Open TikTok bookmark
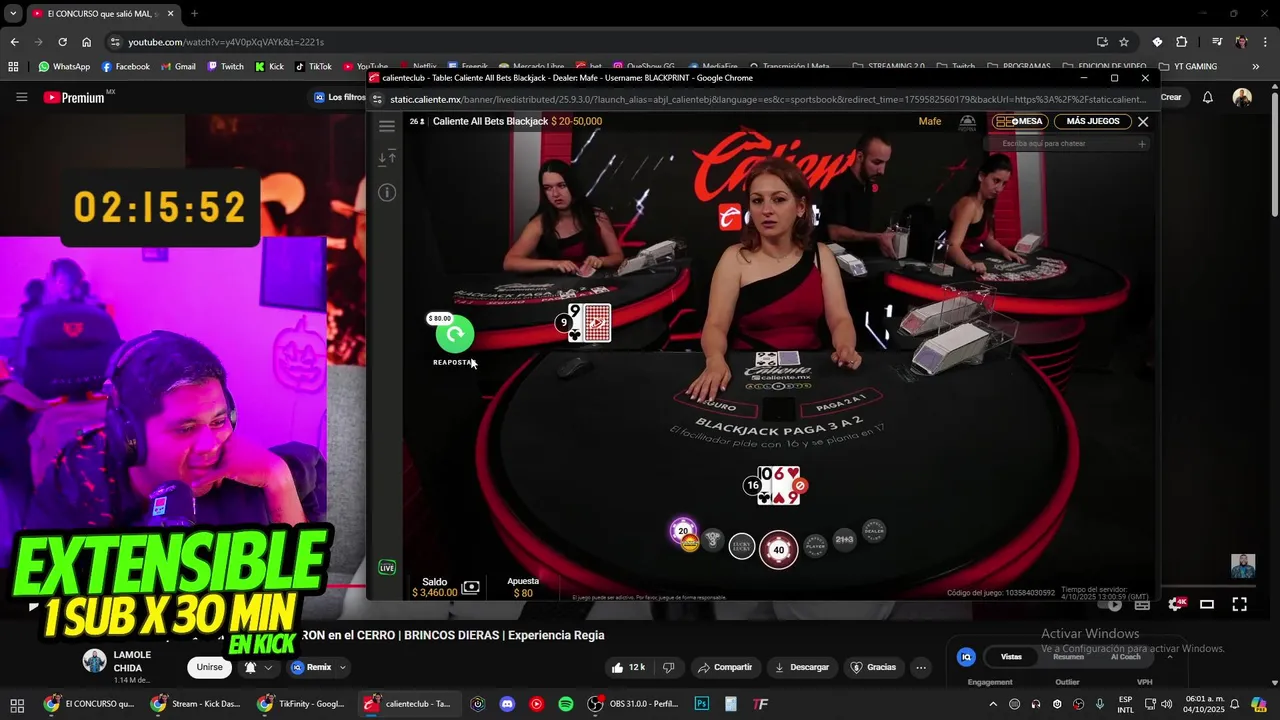The image size is (1280, 720). point(313,66)
